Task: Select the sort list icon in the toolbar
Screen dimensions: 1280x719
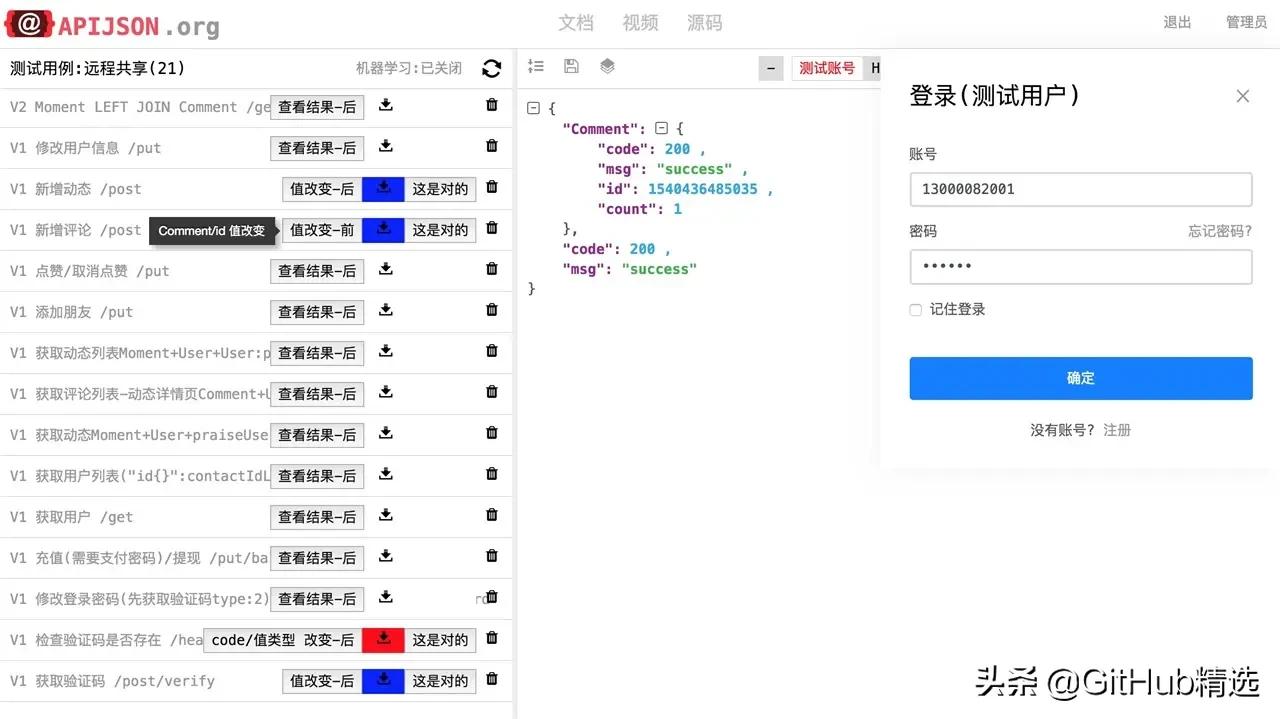Action: [x=535, y=66]
